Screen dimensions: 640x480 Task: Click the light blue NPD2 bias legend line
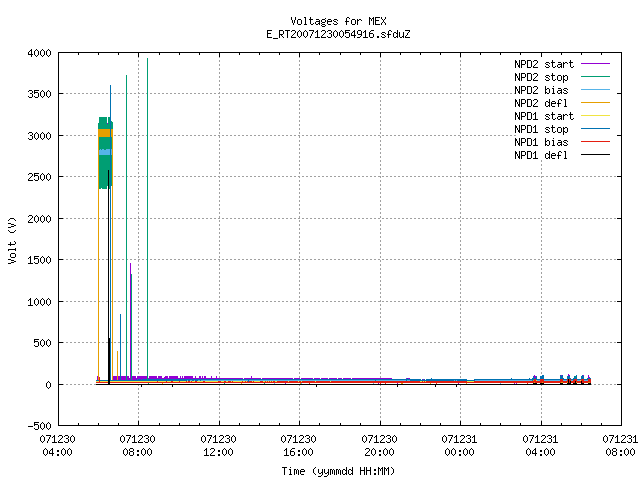pos(595,89)
